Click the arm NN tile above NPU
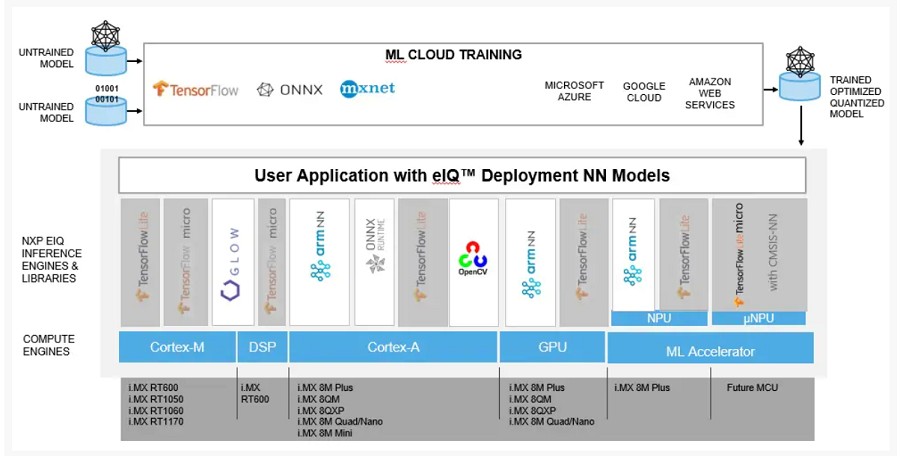Viewport: 900px width, 456px height. click(x=633, y=255)
